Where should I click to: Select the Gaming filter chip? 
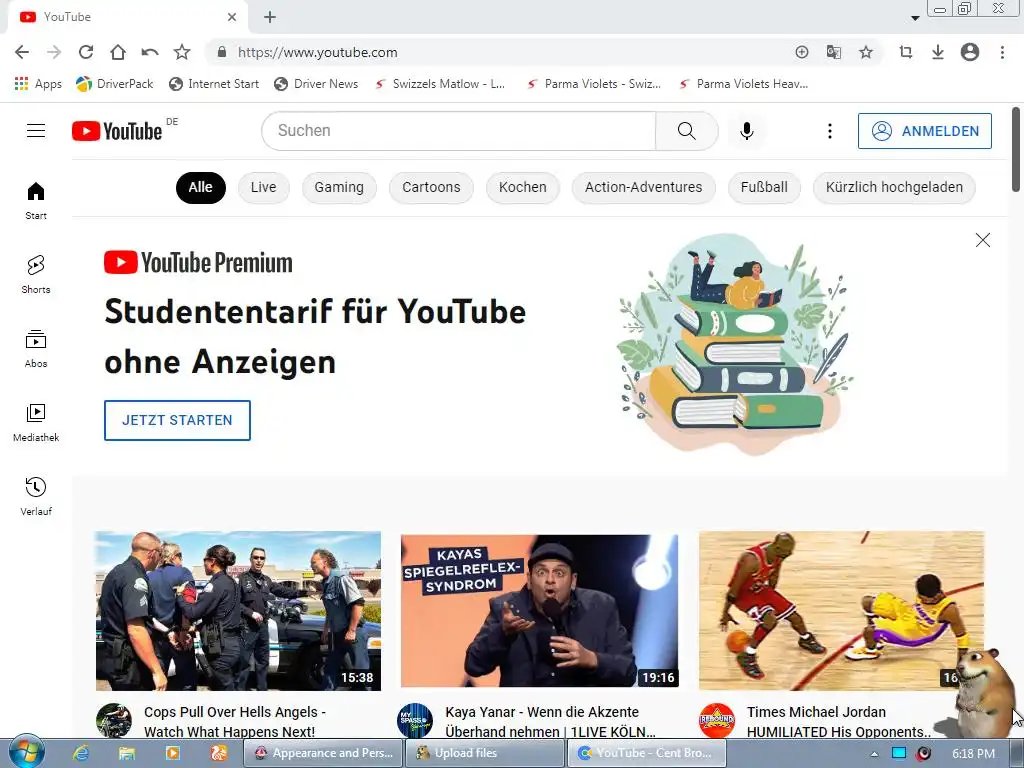(x=339, y=187)
